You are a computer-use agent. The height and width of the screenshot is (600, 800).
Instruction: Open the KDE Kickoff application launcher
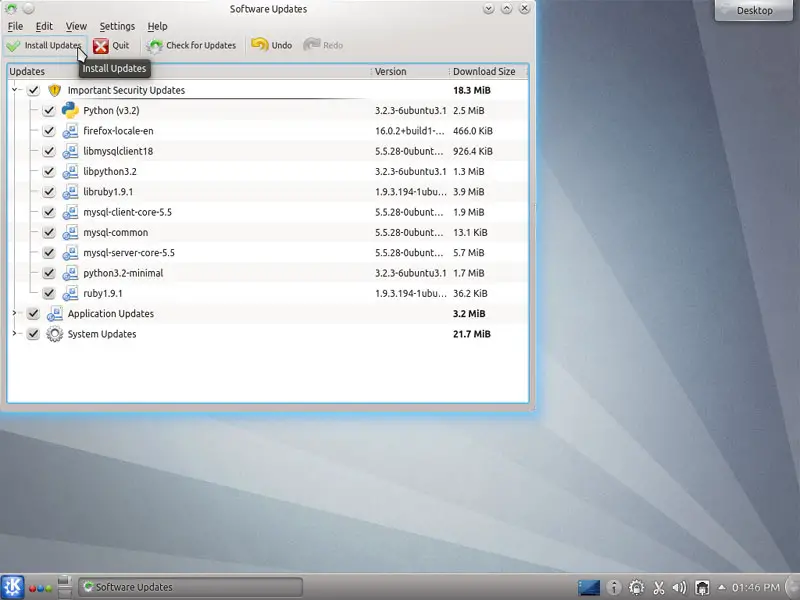click(x=12, y=587)
